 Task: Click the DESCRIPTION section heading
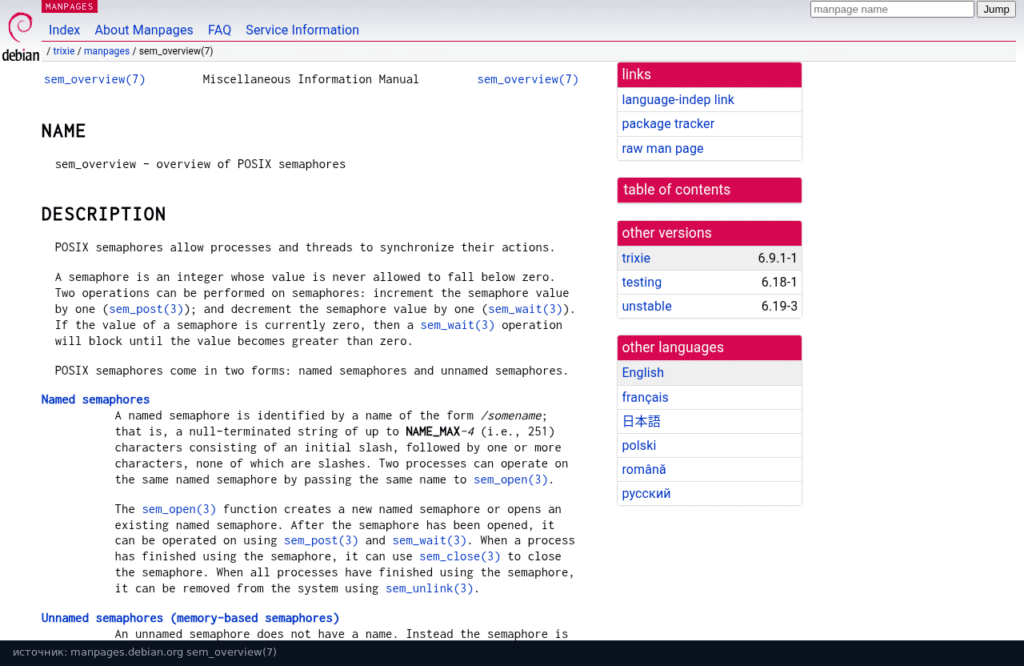(x=103, y=214)
